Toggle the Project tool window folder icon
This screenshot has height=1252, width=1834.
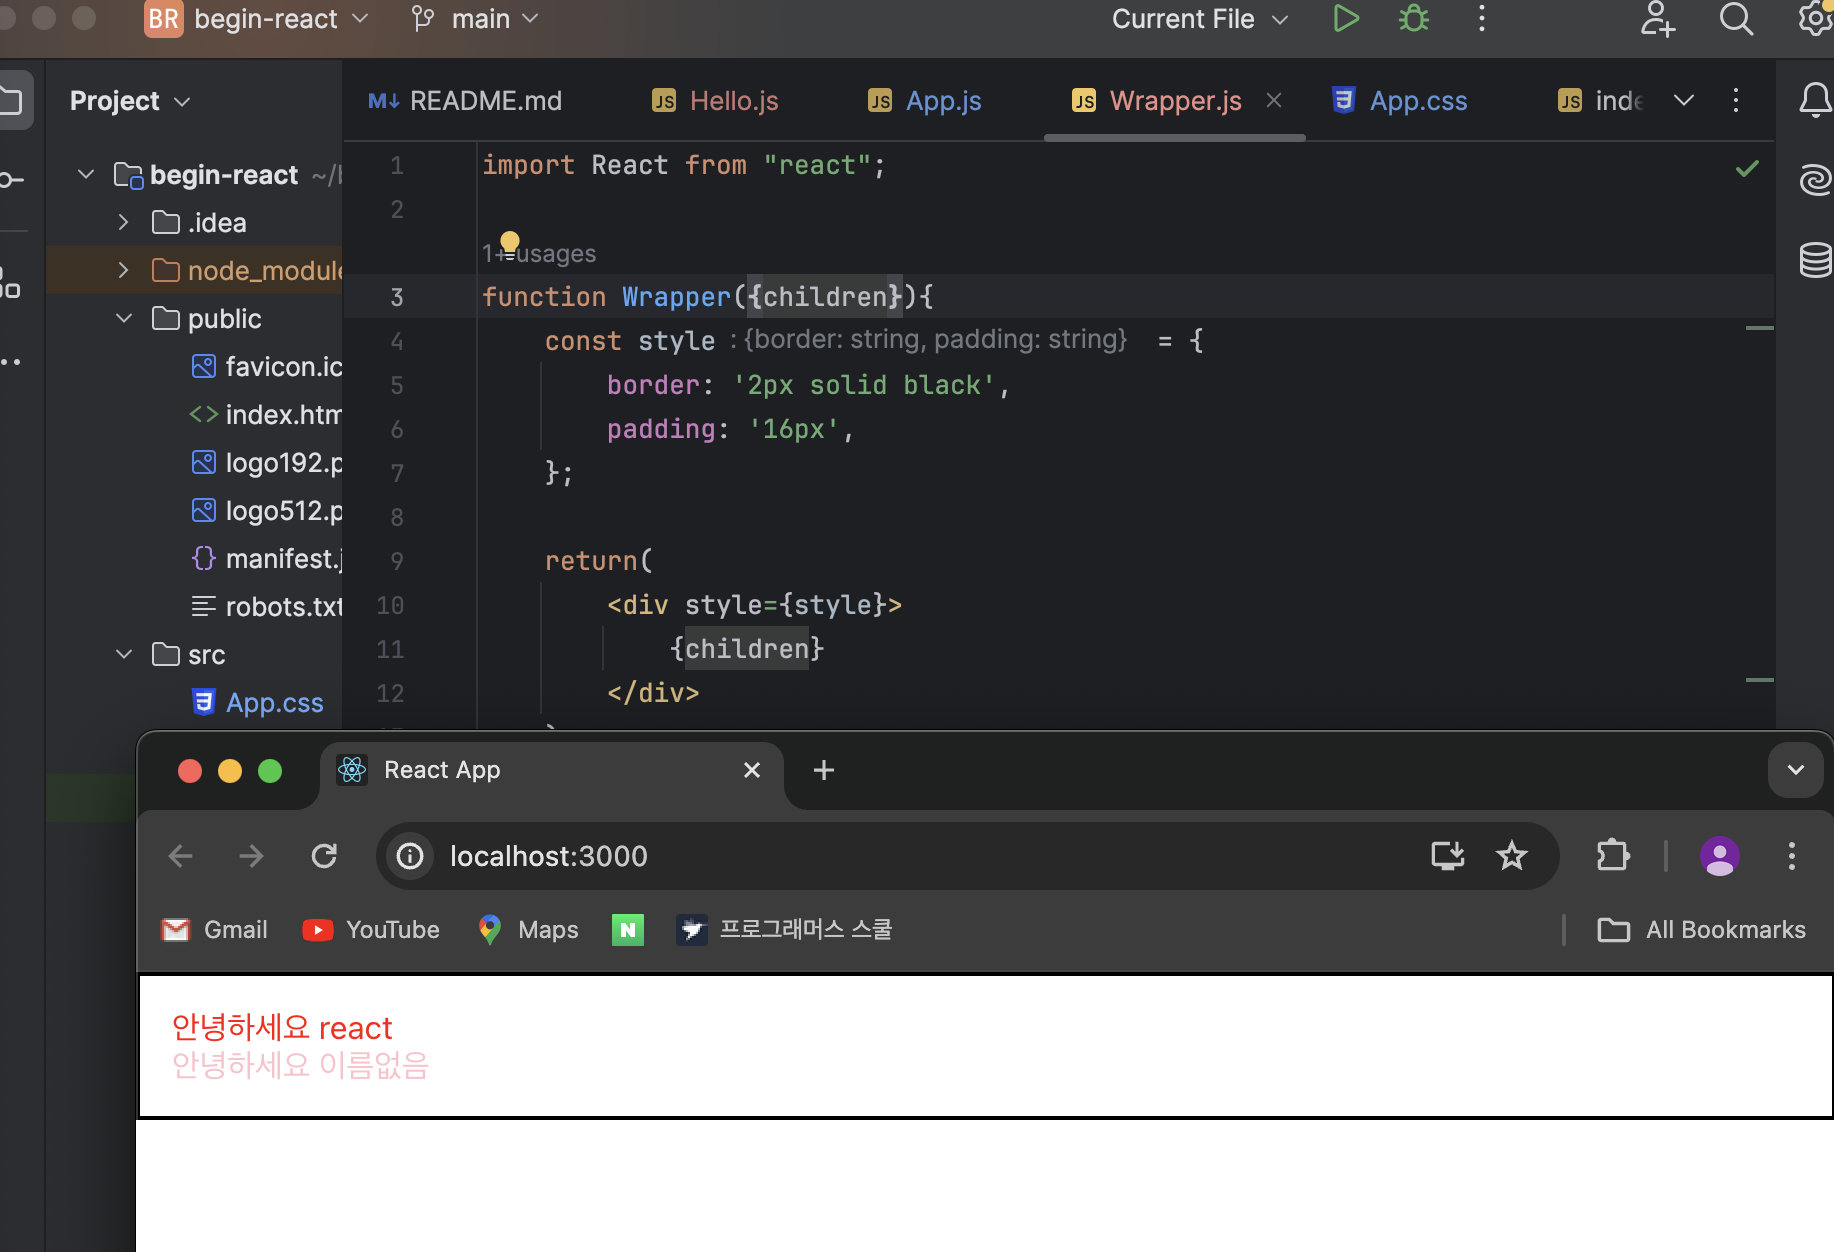(12, 100)
